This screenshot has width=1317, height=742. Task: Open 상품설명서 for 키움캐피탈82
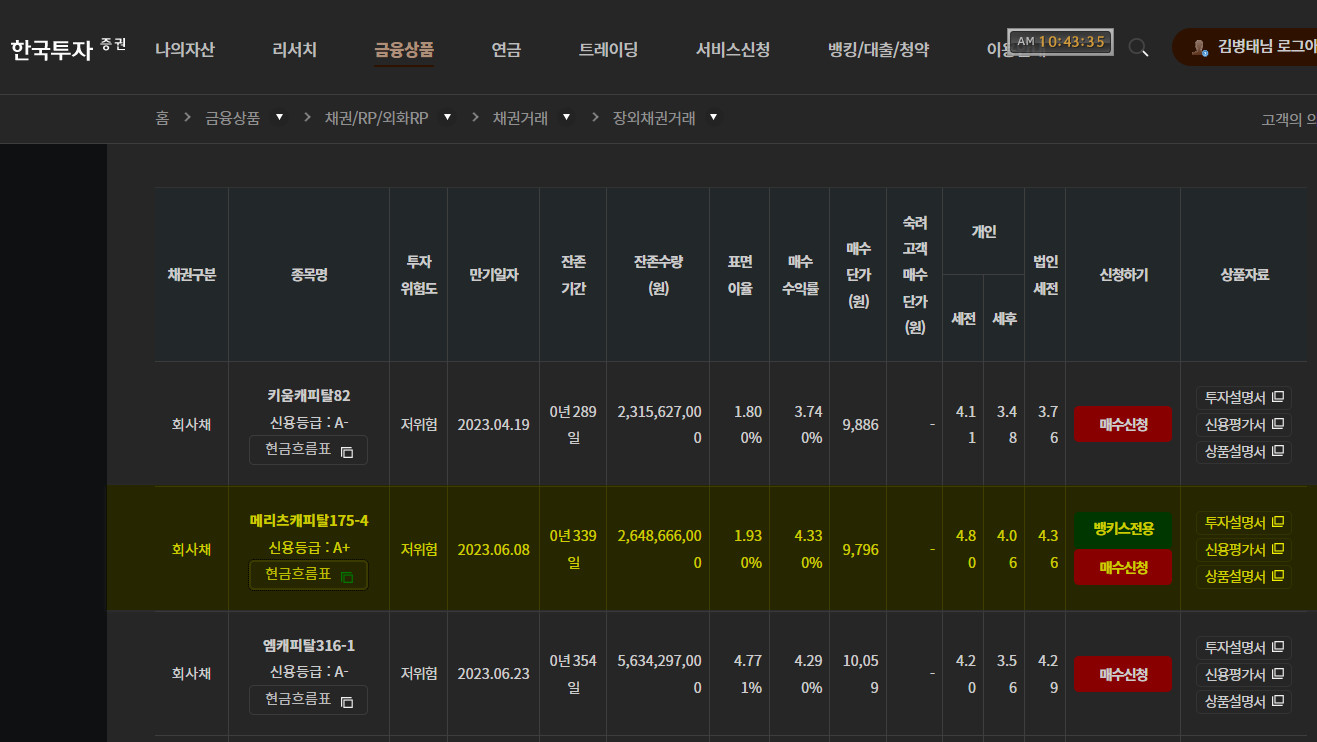pyautogui.click(x=1244, y=451)
